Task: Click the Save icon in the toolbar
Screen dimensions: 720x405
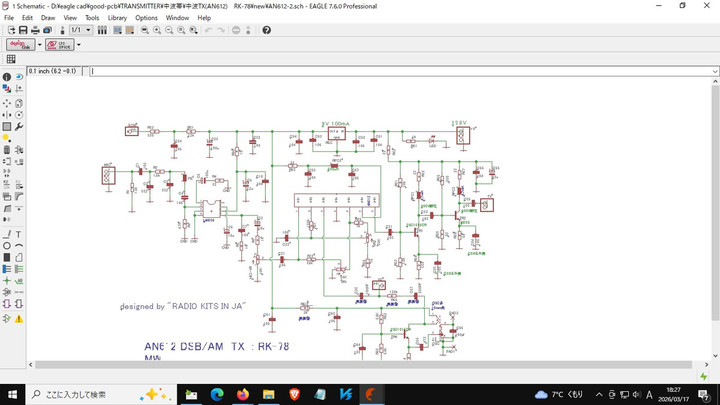Action: point(24,30)
